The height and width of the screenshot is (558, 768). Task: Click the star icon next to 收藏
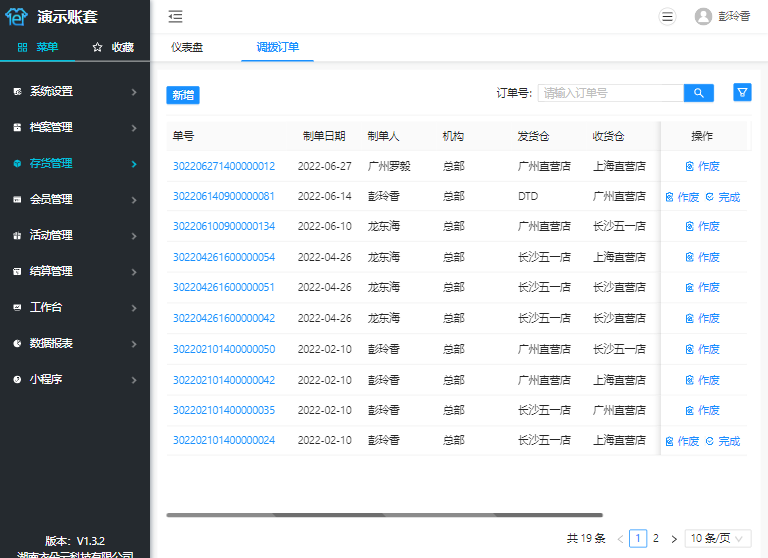97,47
